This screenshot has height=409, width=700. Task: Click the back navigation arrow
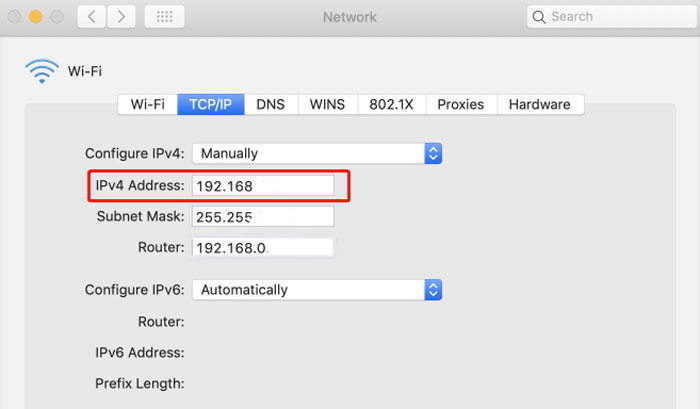click(90, 17)
